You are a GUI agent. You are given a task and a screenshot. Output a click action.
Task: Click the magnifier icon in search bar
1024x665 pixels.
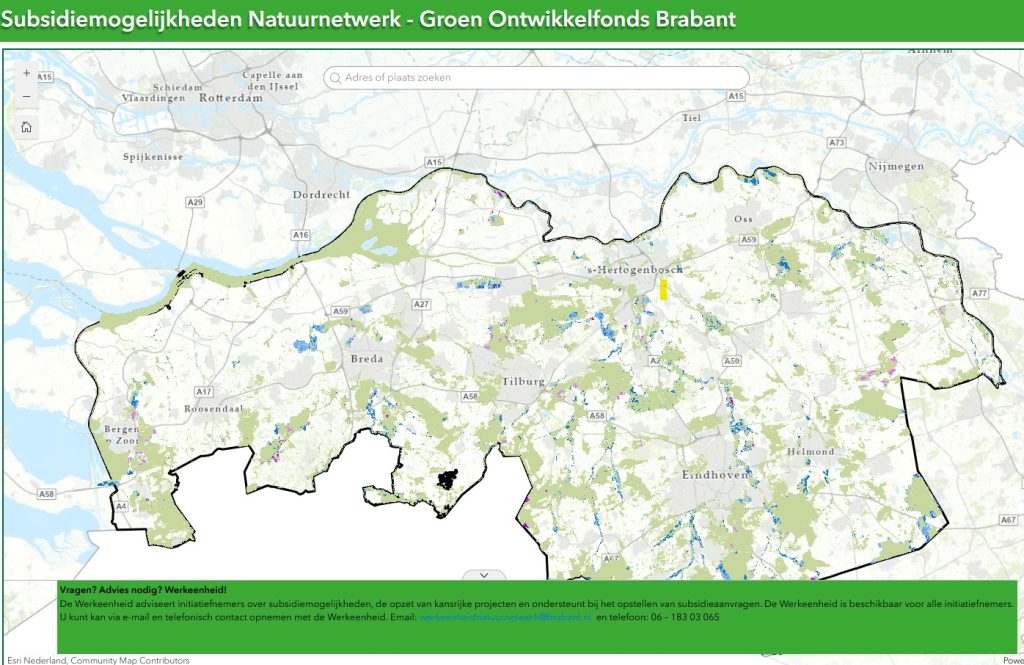[335, 78]
